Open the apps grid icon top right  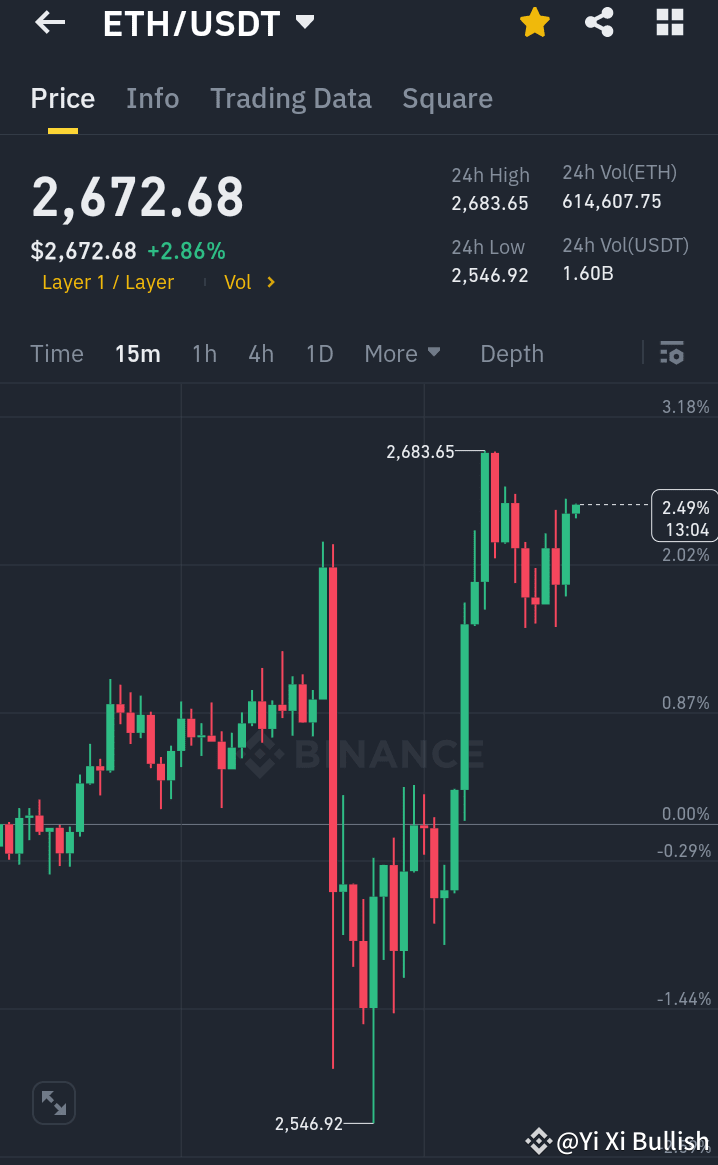669,22
